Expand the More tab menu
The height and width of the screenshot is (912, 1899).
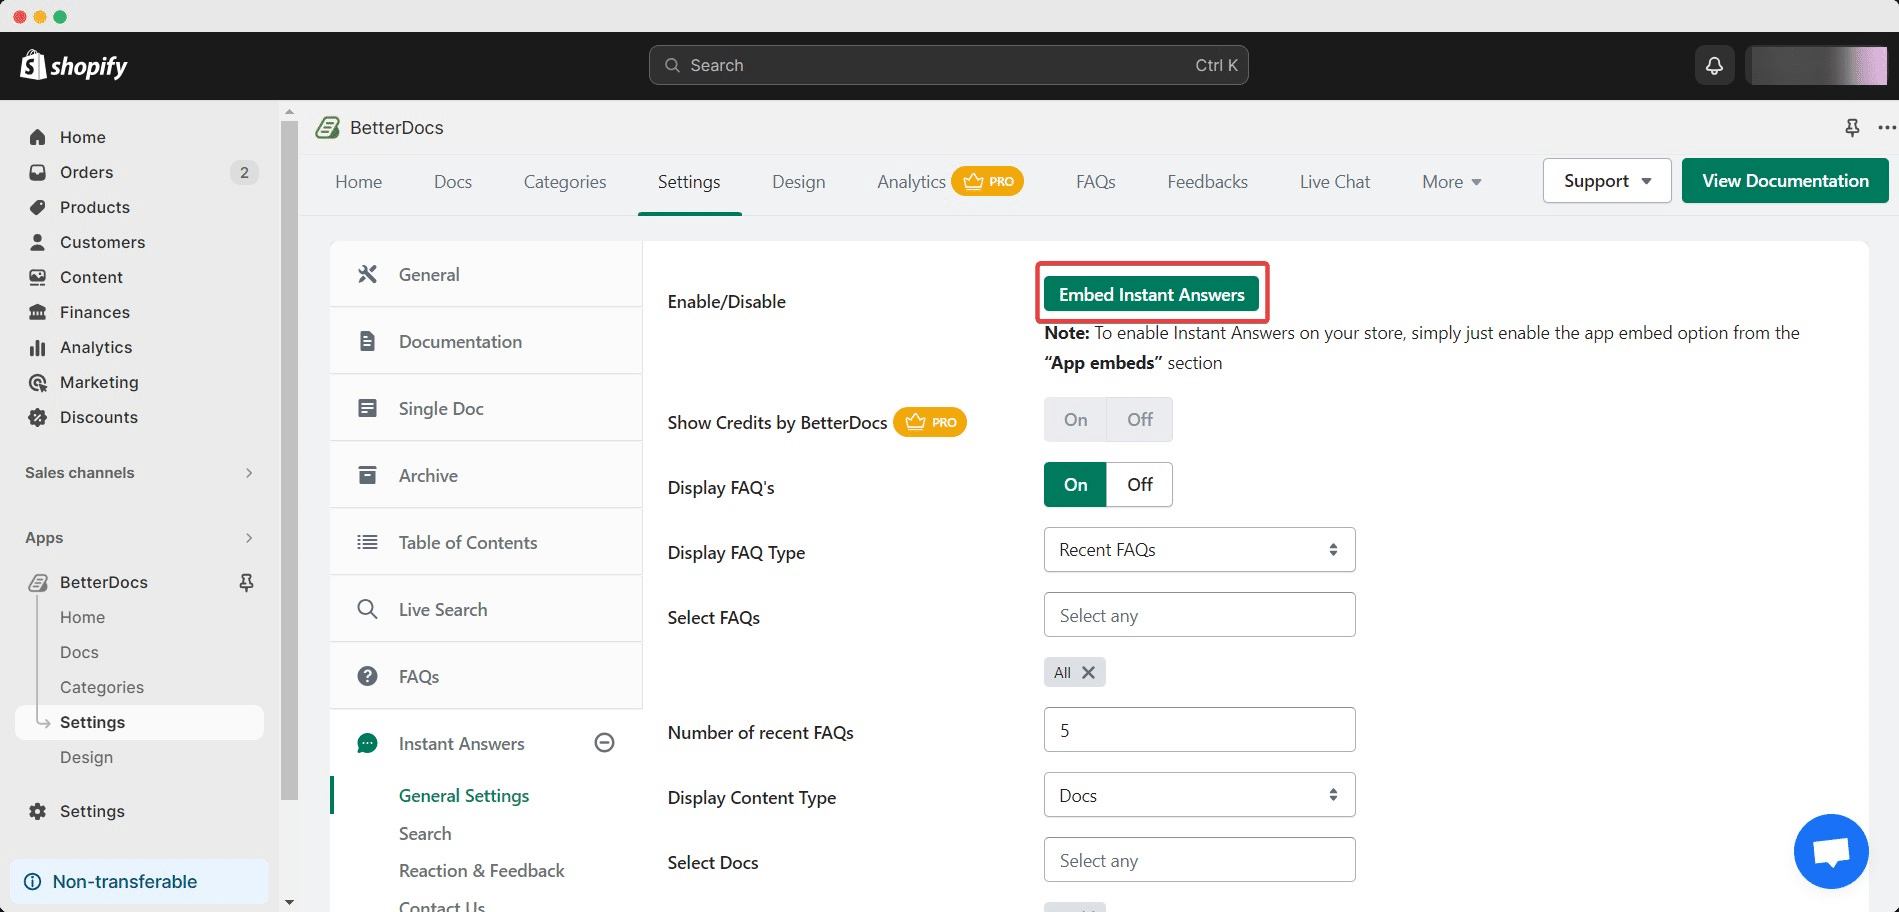(x=1452, y=182)
